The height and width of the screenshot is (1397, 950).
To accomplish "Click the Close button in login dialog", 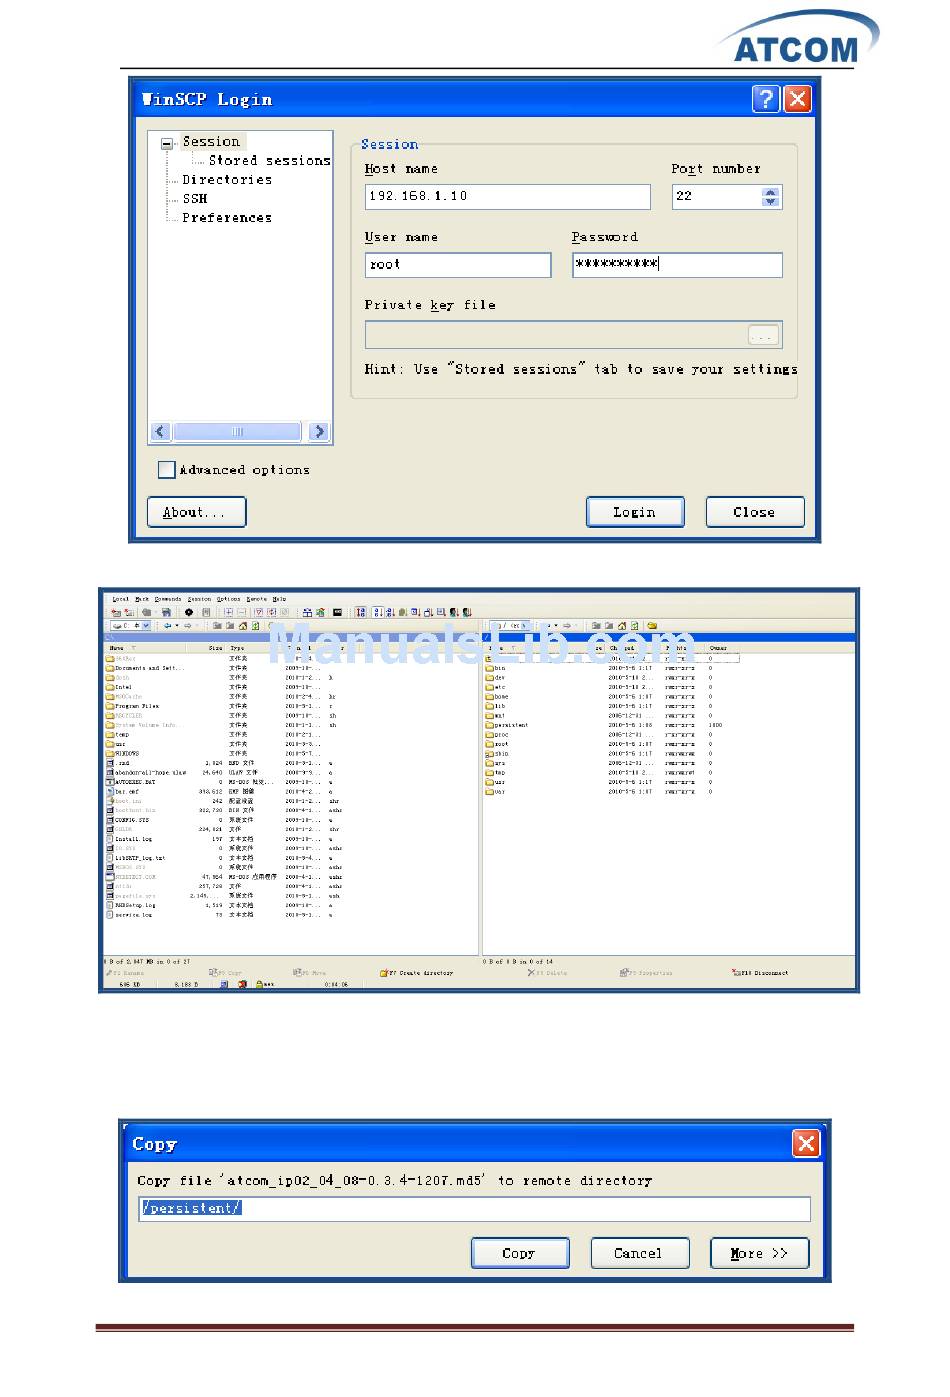I will point(754,512).
